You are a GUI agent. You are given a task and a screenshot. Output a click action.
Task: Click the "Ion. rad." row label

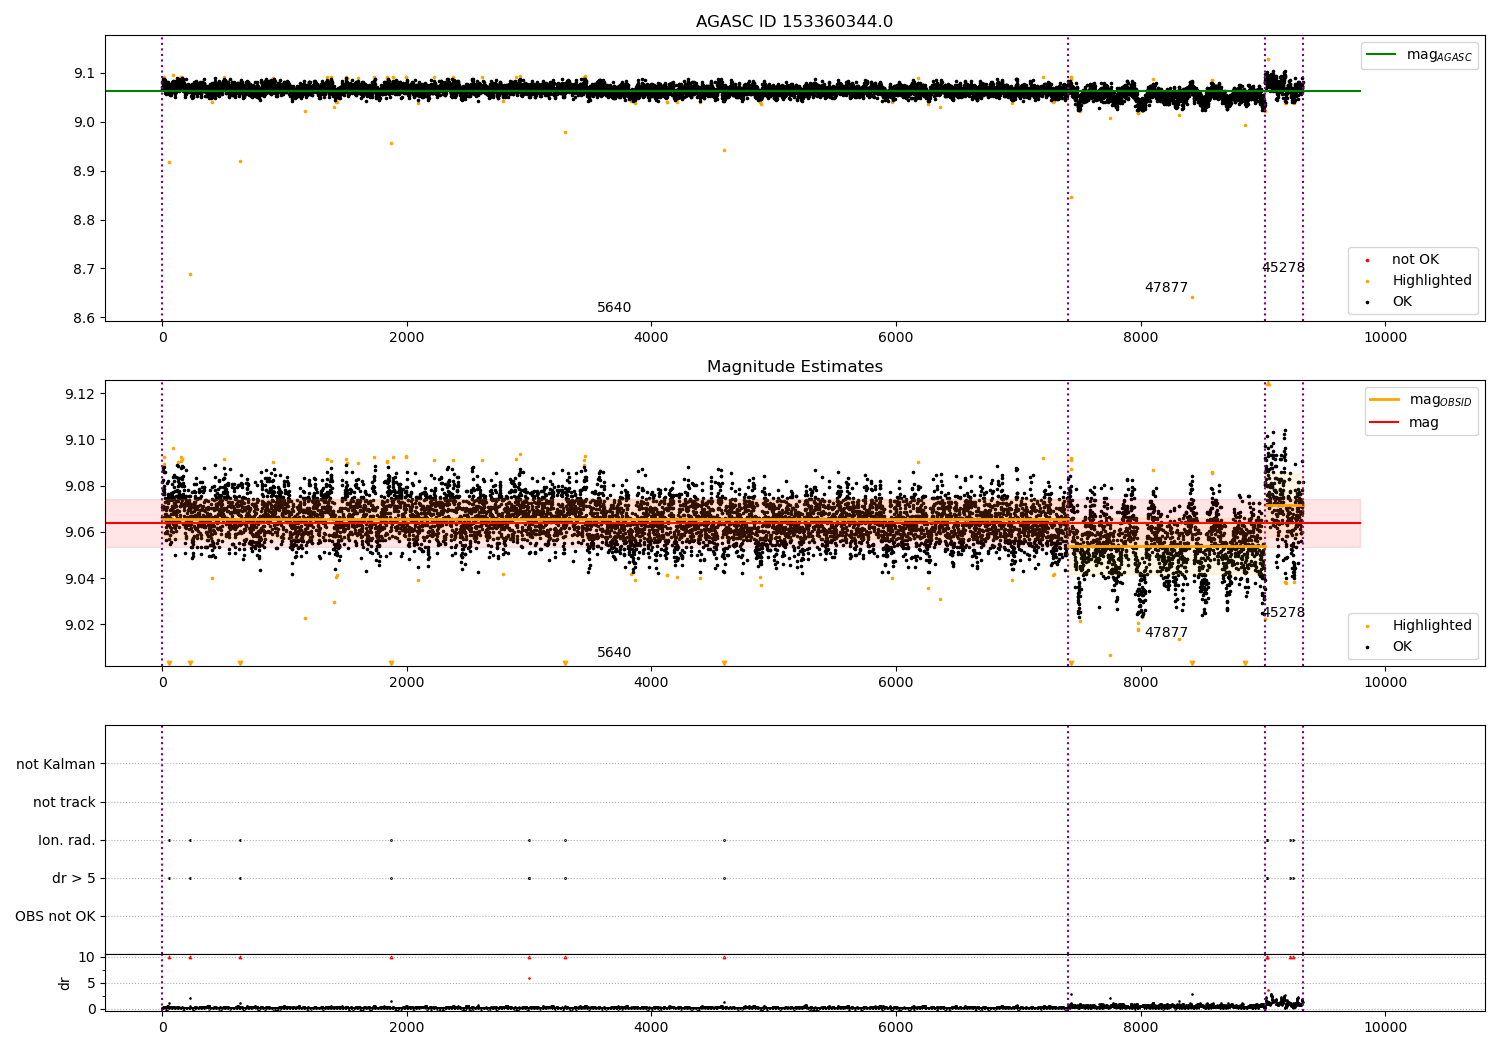coord(67,840)
